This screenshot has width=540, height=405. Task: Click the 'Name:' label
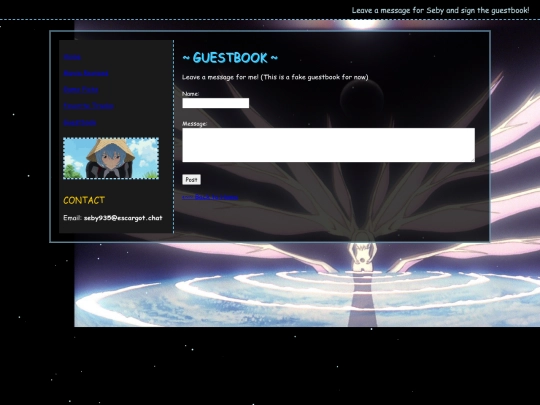(190, 94)
